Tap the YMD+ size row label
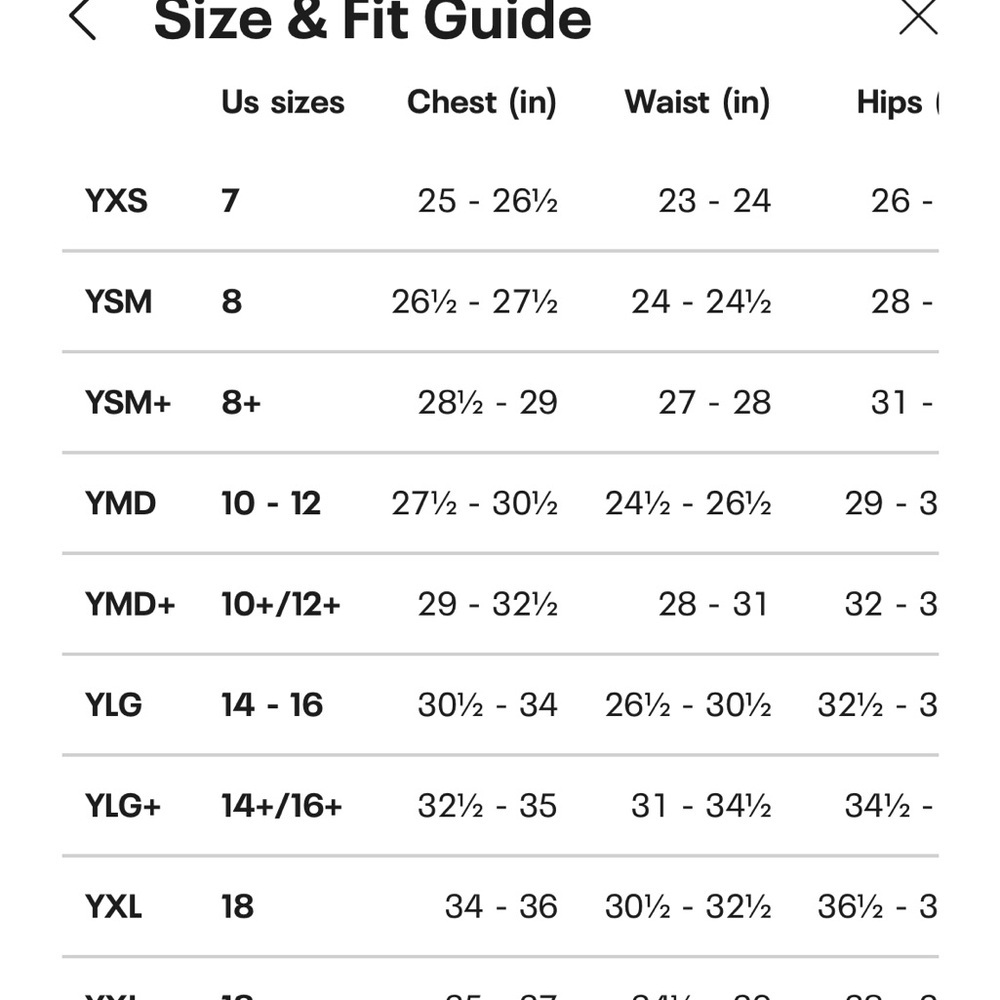 [x=130, y=604]
